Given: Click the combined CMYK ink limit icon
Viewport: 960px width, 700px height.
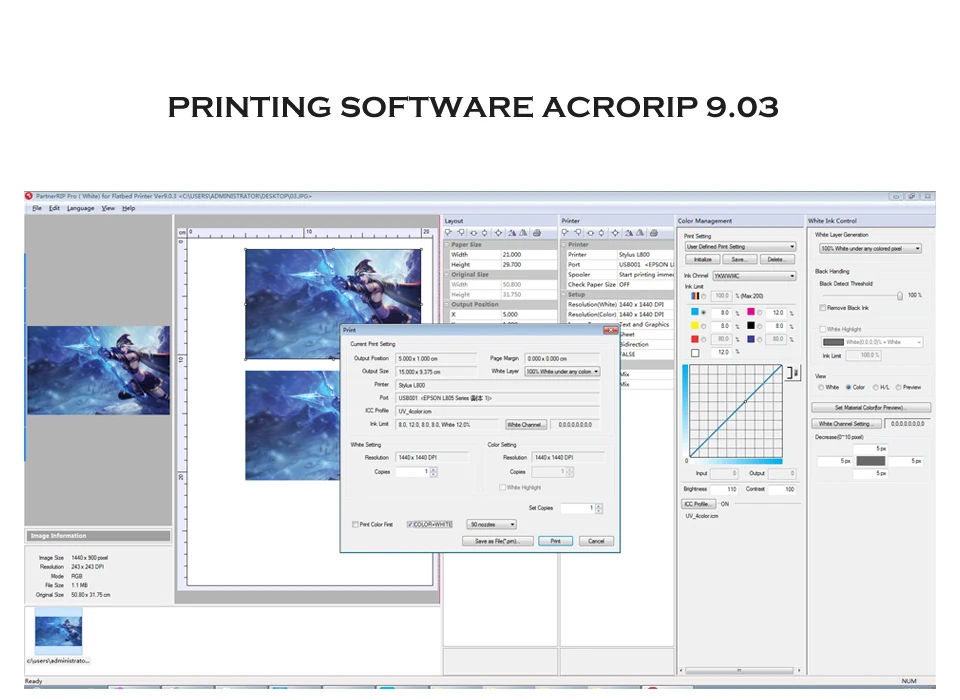Looking at the screenshot, I should 695,296.
